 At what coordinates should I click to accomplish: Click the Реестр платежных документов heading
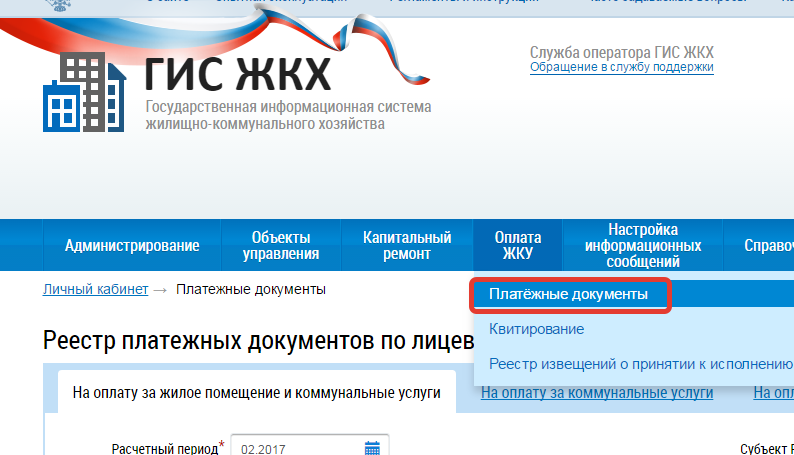[x=258, y=340]
